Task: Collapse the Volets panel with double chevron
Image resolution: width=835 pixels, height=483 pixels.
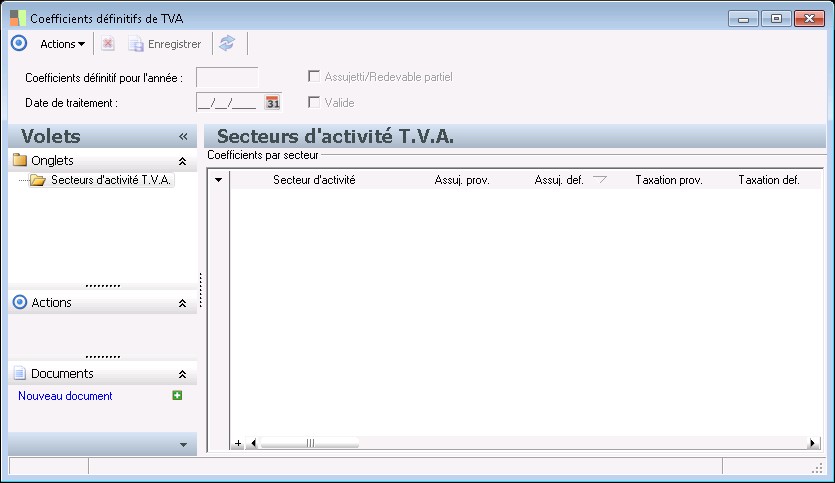Action: tap(183, 137)
